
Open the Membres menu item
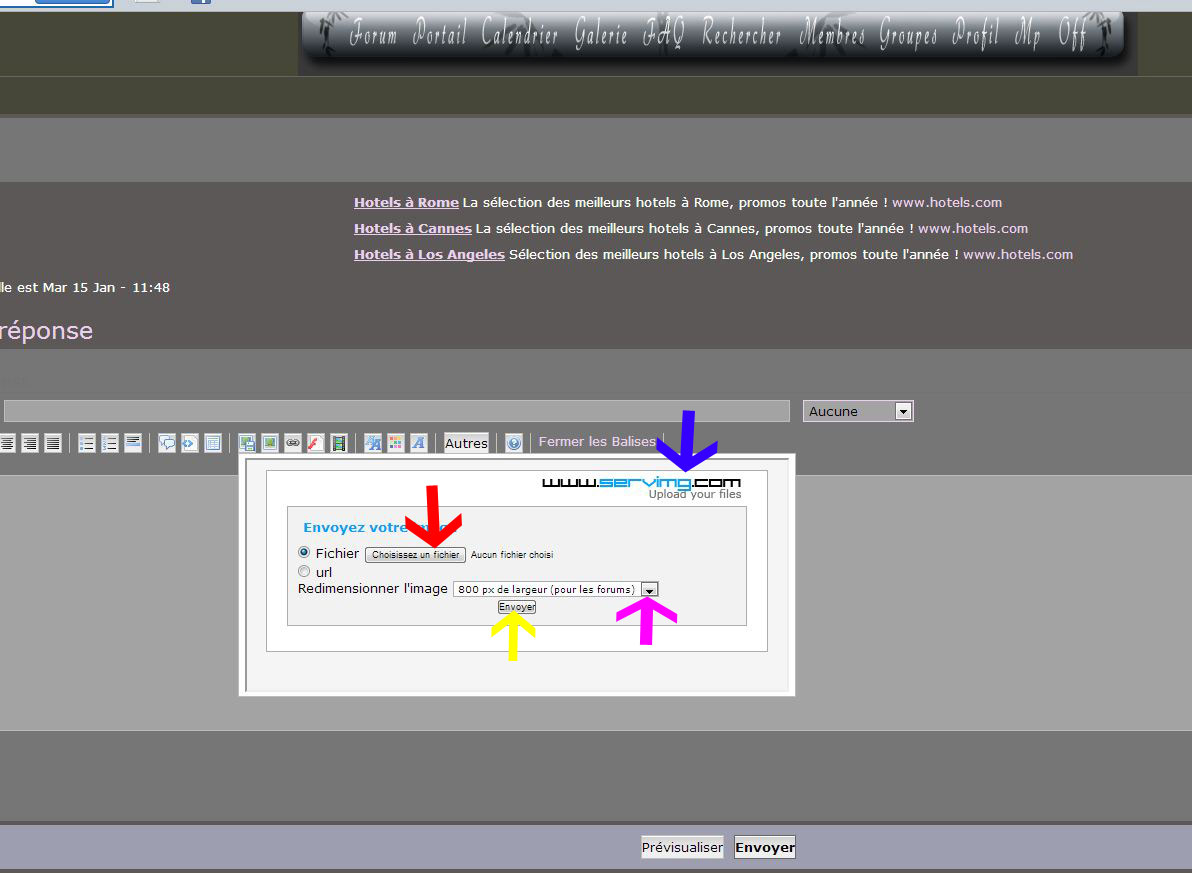(x=831, y=34)
